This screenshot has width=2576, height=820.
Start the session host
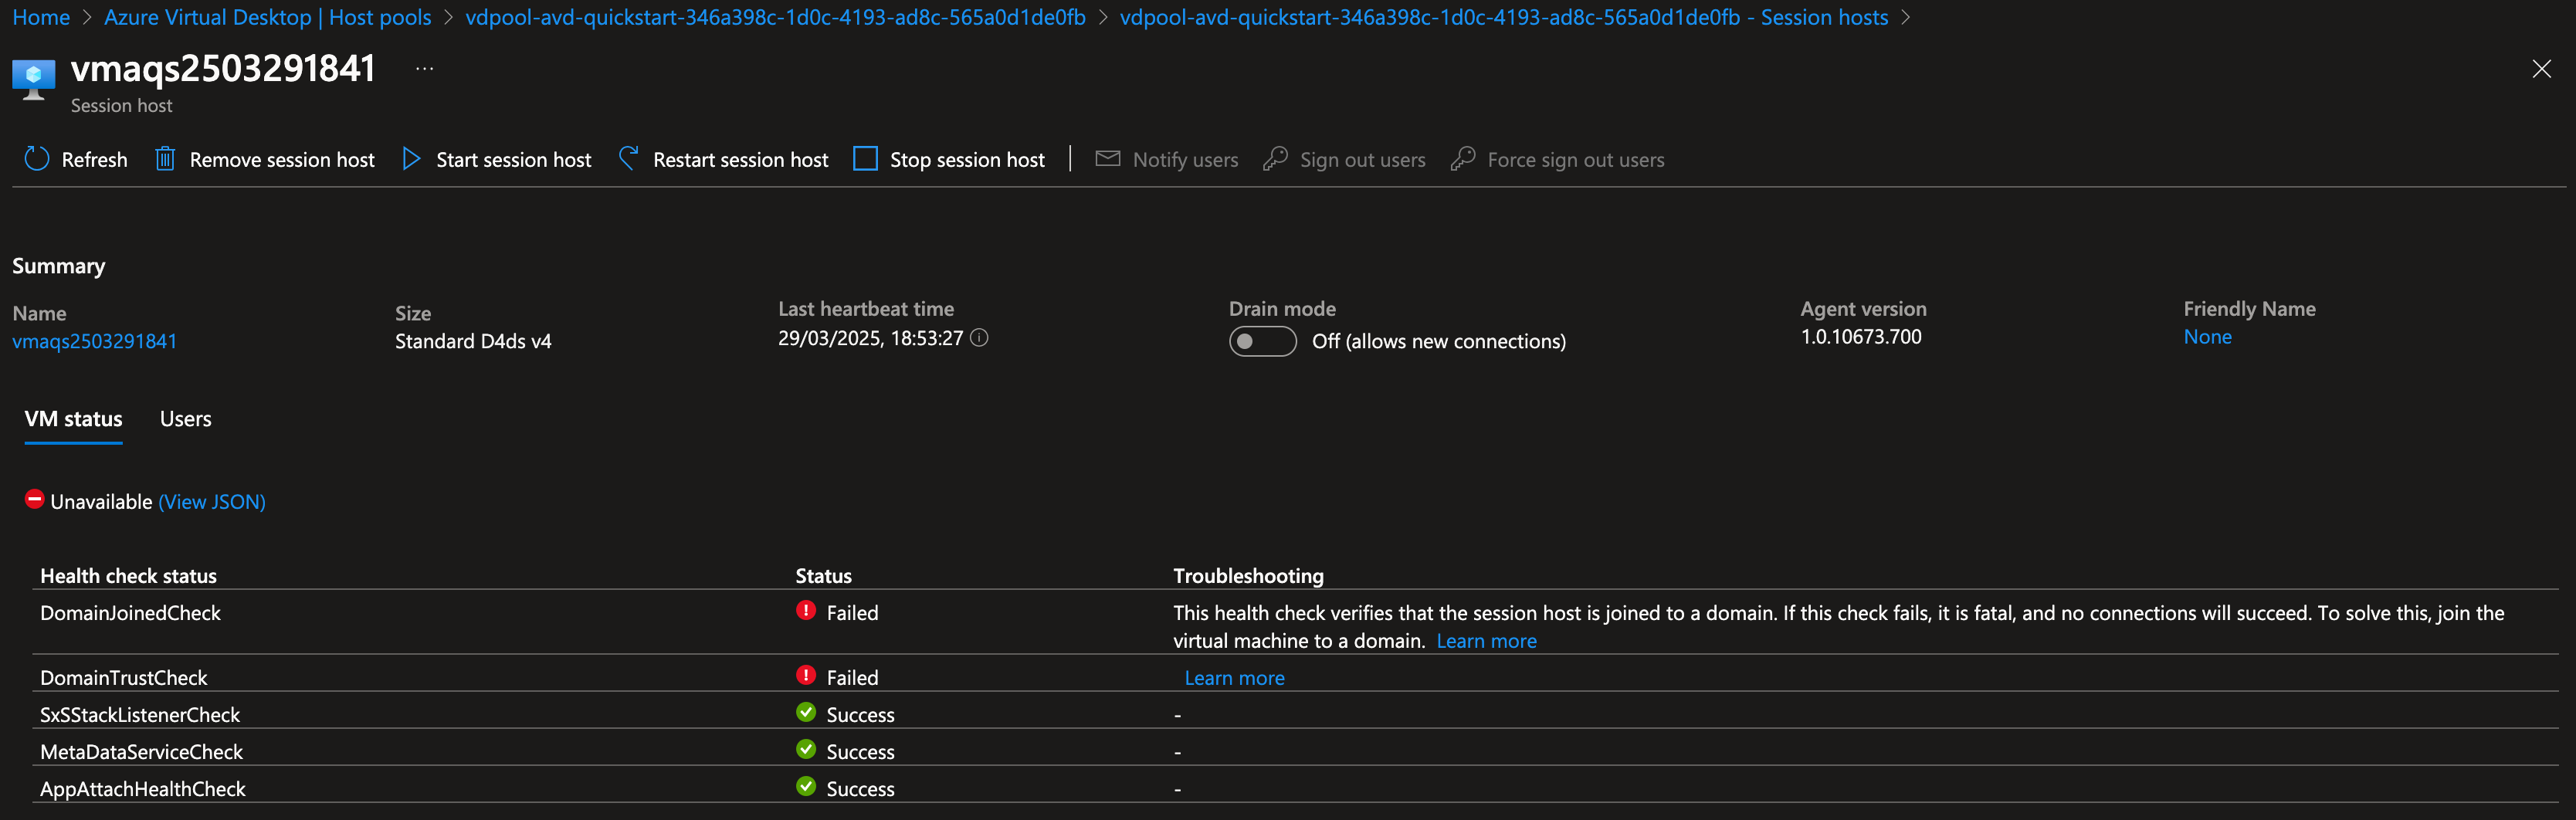pyautogui.click(x=496, y=159)
